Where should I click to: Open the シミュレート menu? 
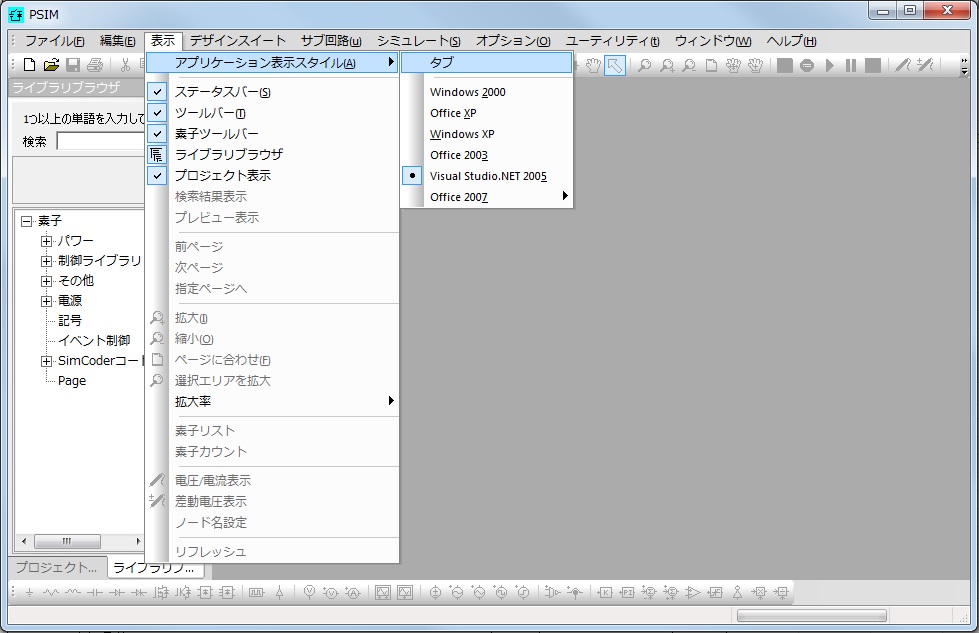[418, 41]
